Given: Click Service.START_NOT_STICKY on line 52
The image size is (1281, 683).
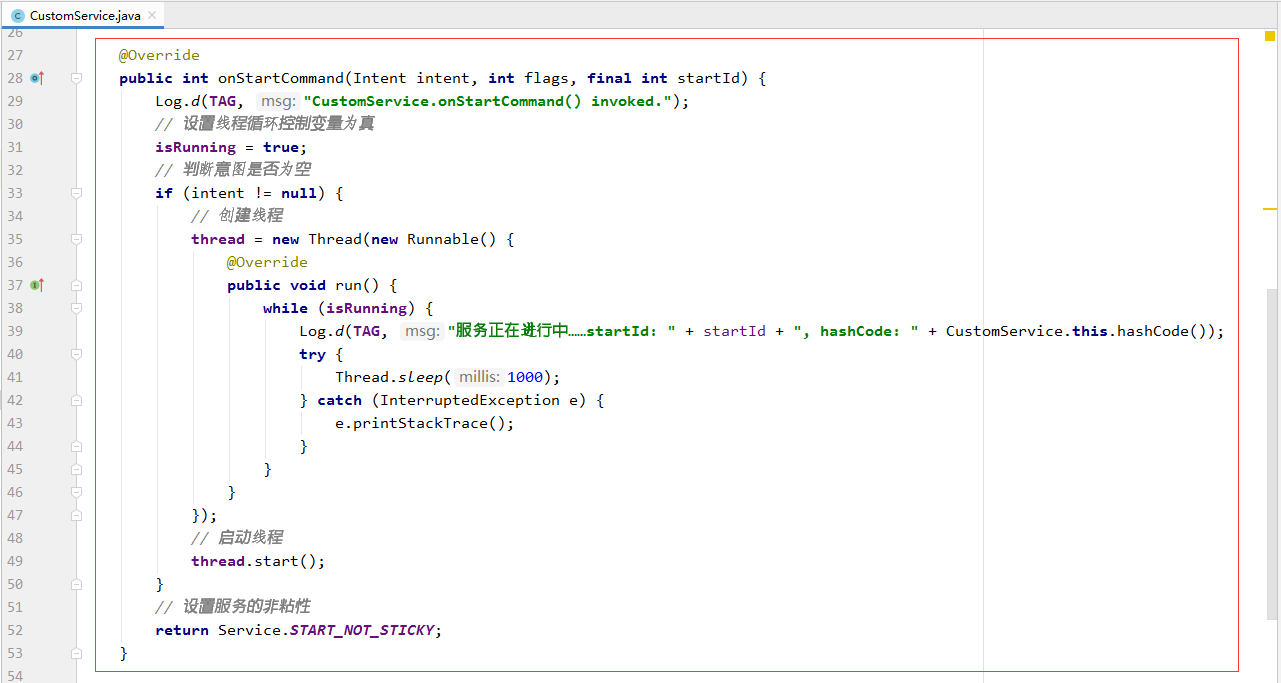Looking at the screenshot, I should point(326,630).
